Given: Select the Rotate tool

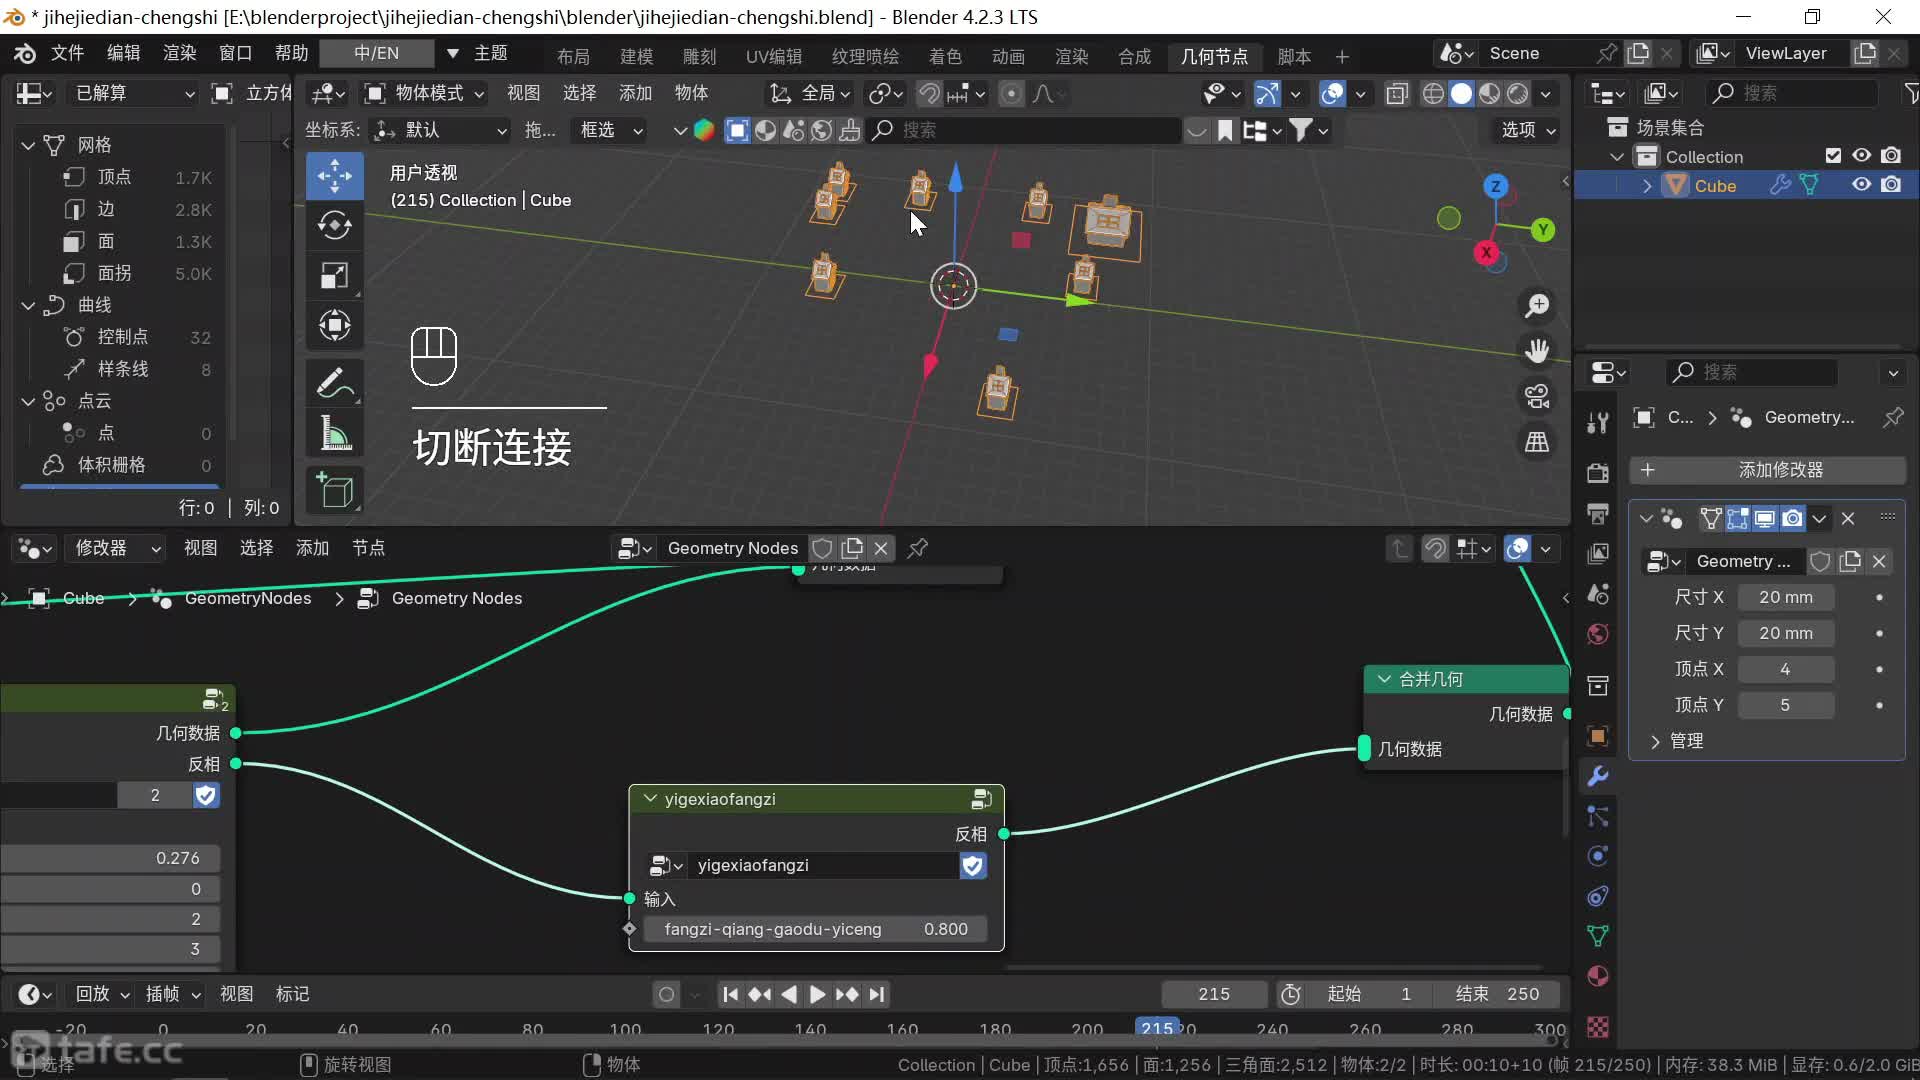Looking at the screenshot, I should [334, 225].
